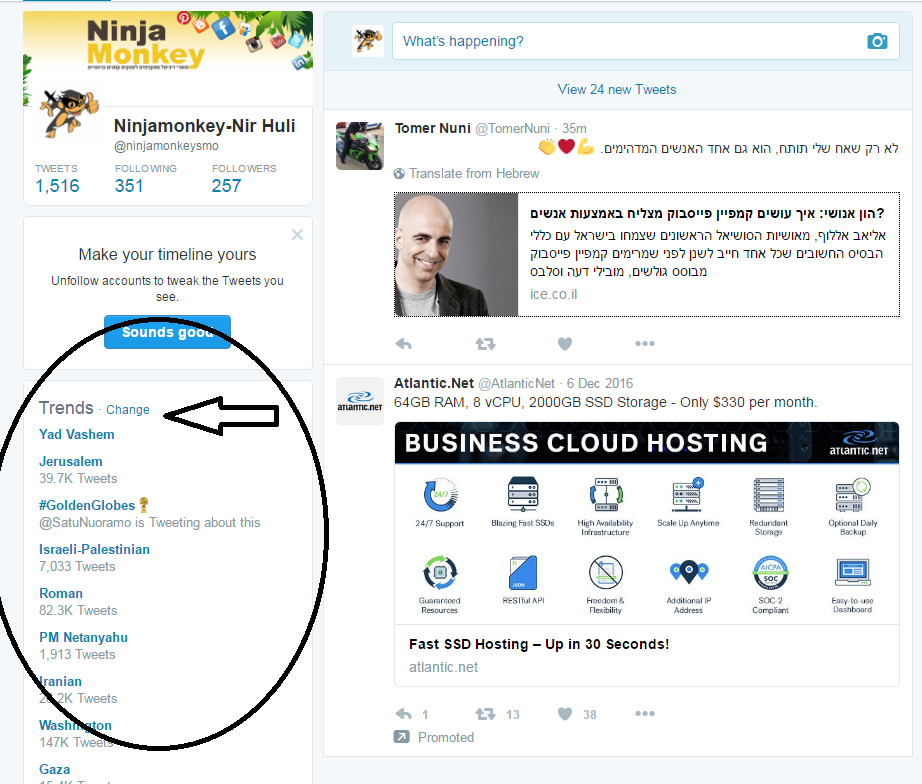Image resolution: width=922 pixels, height=784 pixels.
Task: Click the camera icon in tweet box
Action: (876, 41)
